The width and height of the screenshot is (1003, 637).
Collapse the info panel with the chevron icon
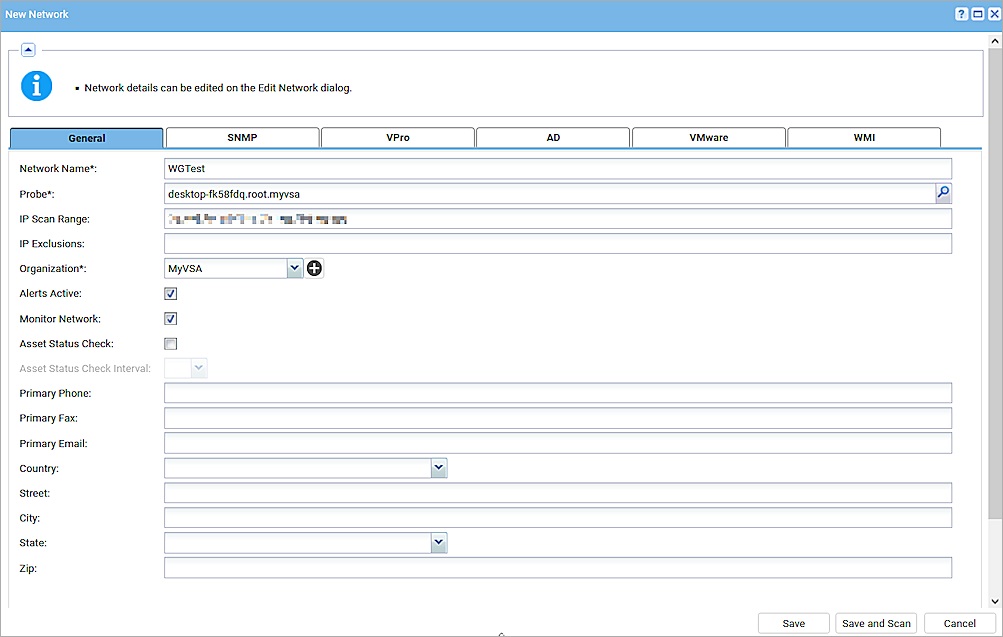point(28,48)
